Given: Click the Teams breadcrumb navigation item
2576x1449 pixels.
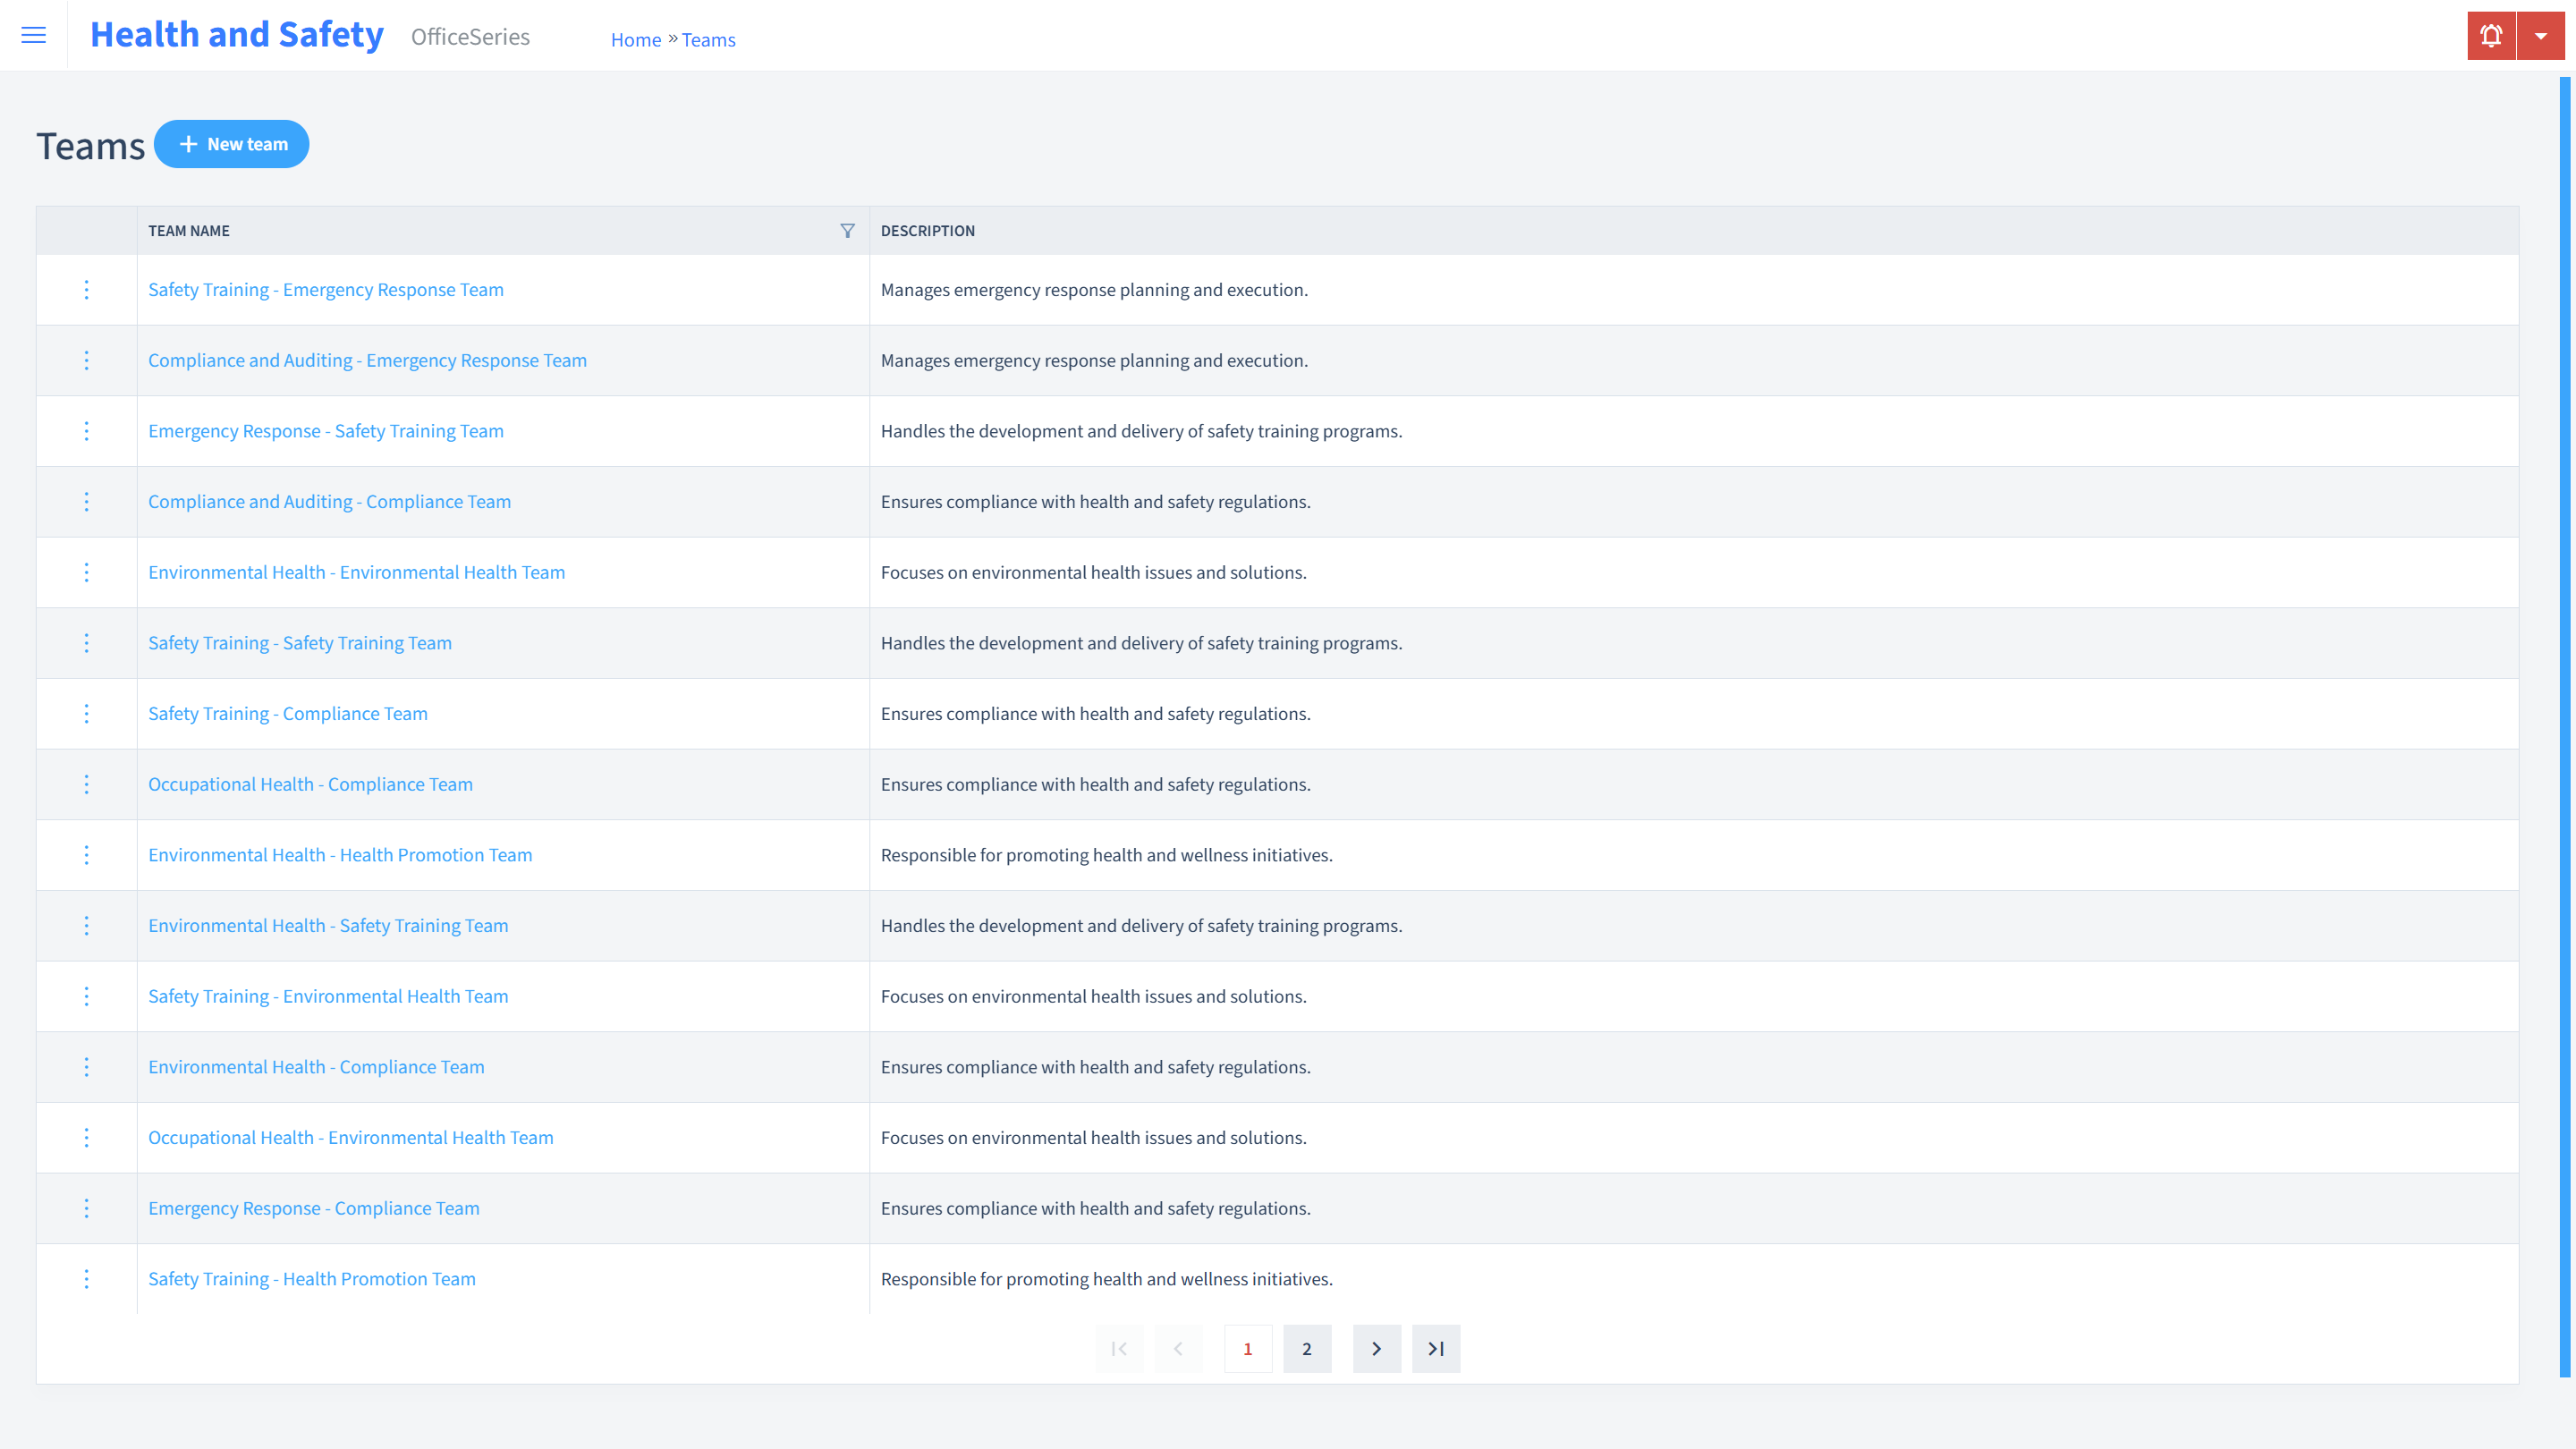Looking at the screenshot, I should pyautogui.click(x=708, y=39).
